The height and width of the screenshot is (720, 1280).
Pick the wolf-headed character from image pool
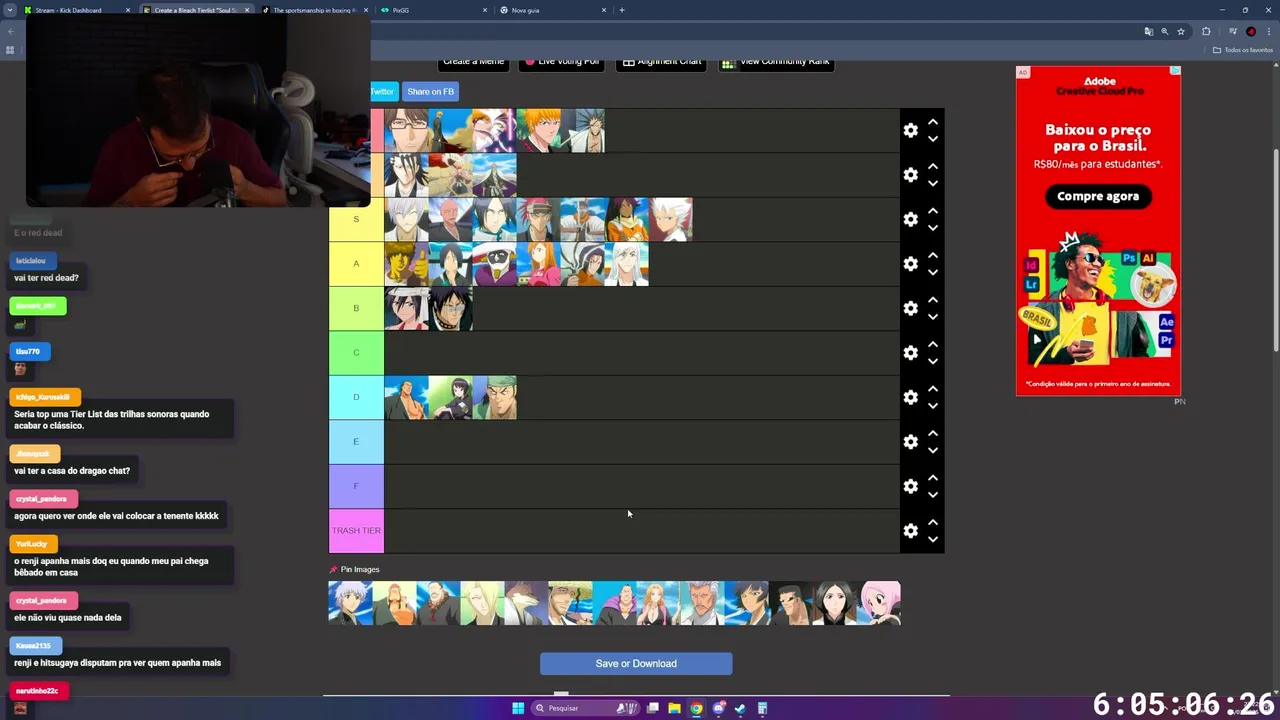[527, 603]
